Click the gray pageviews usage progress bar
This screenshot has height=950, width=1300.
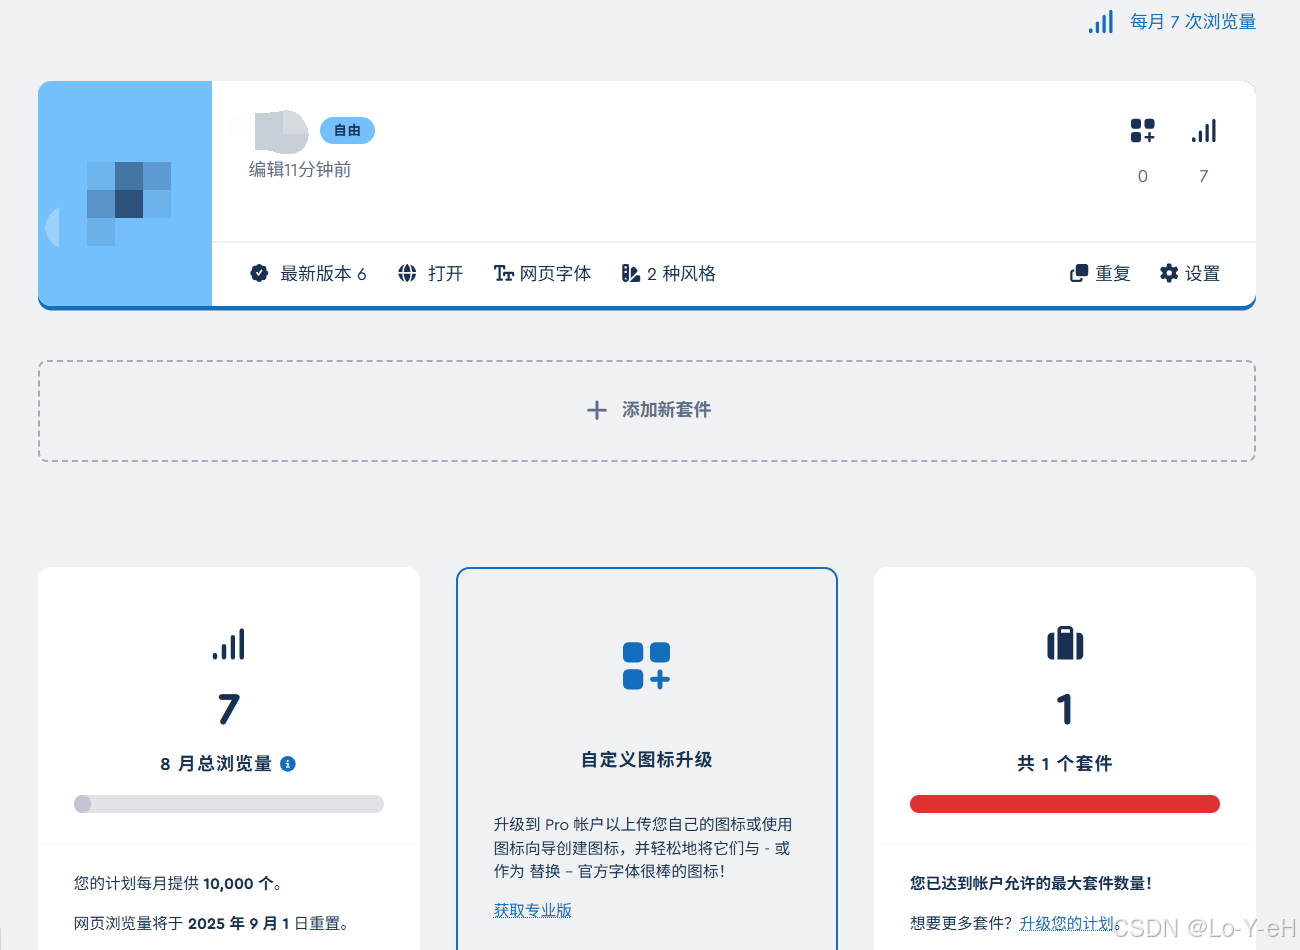(229, 804)
